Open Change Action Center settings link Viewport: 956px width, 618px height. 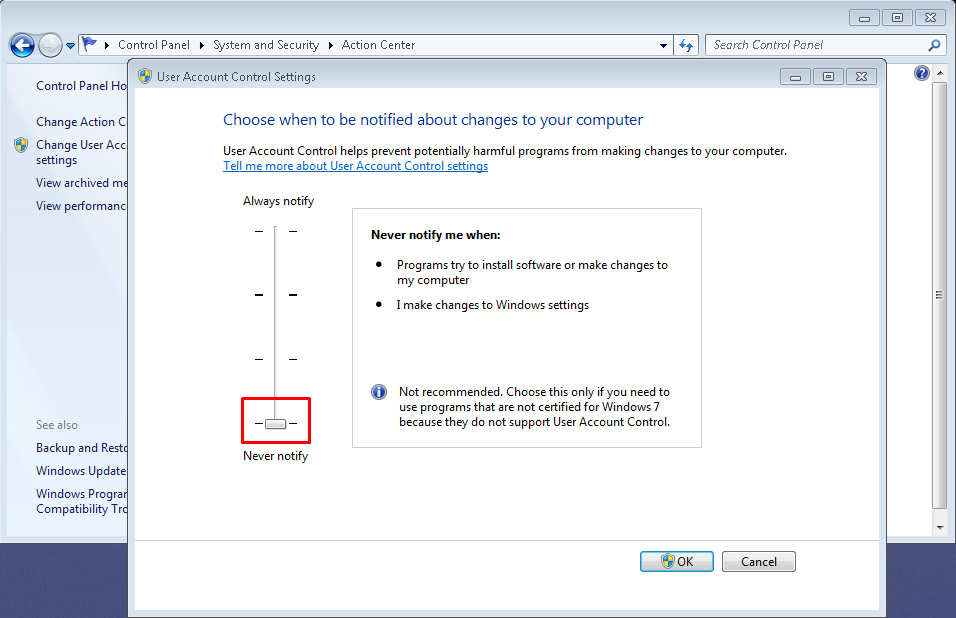[80, 122]
